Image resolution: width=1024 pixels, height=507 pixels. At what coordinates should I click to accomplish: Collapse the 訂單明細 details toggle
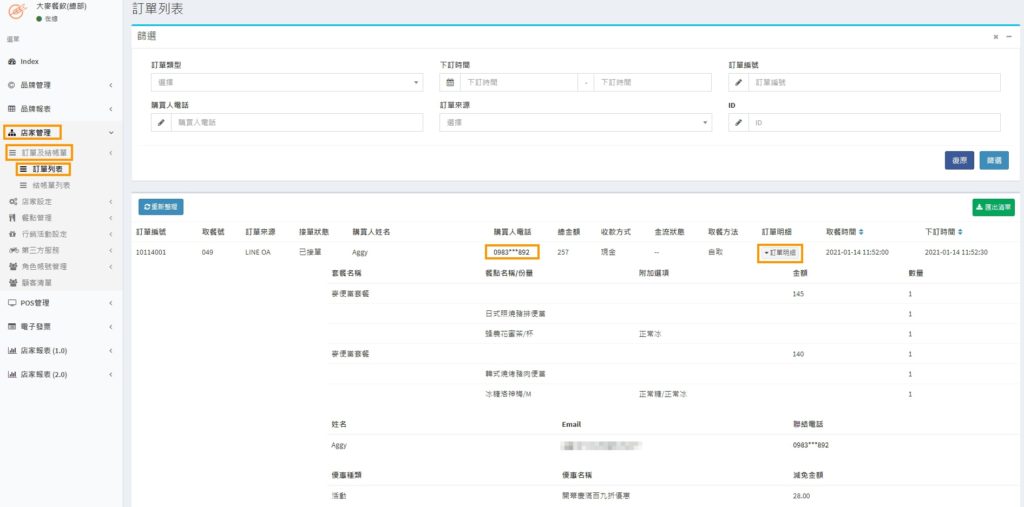pyautogui.click(x=780, y=253)
